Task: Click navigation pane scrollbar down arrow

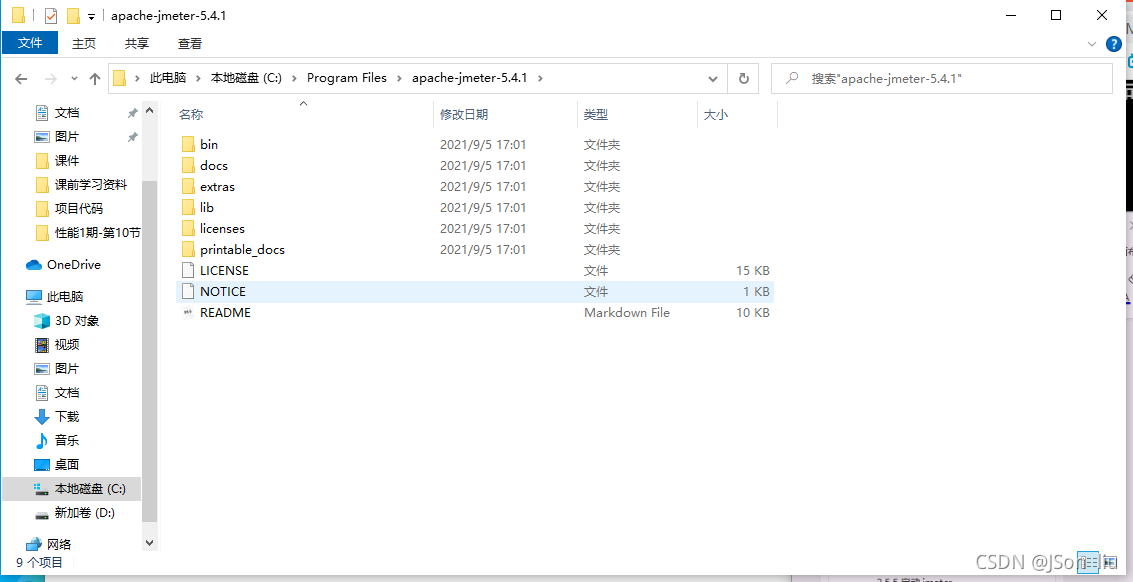Action: 150,542
